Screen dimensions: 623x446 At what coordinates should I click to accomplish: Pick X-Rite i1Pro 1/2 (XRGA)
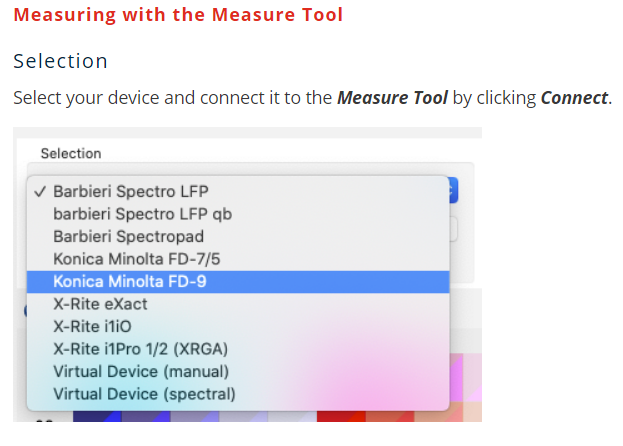point(140,349)
